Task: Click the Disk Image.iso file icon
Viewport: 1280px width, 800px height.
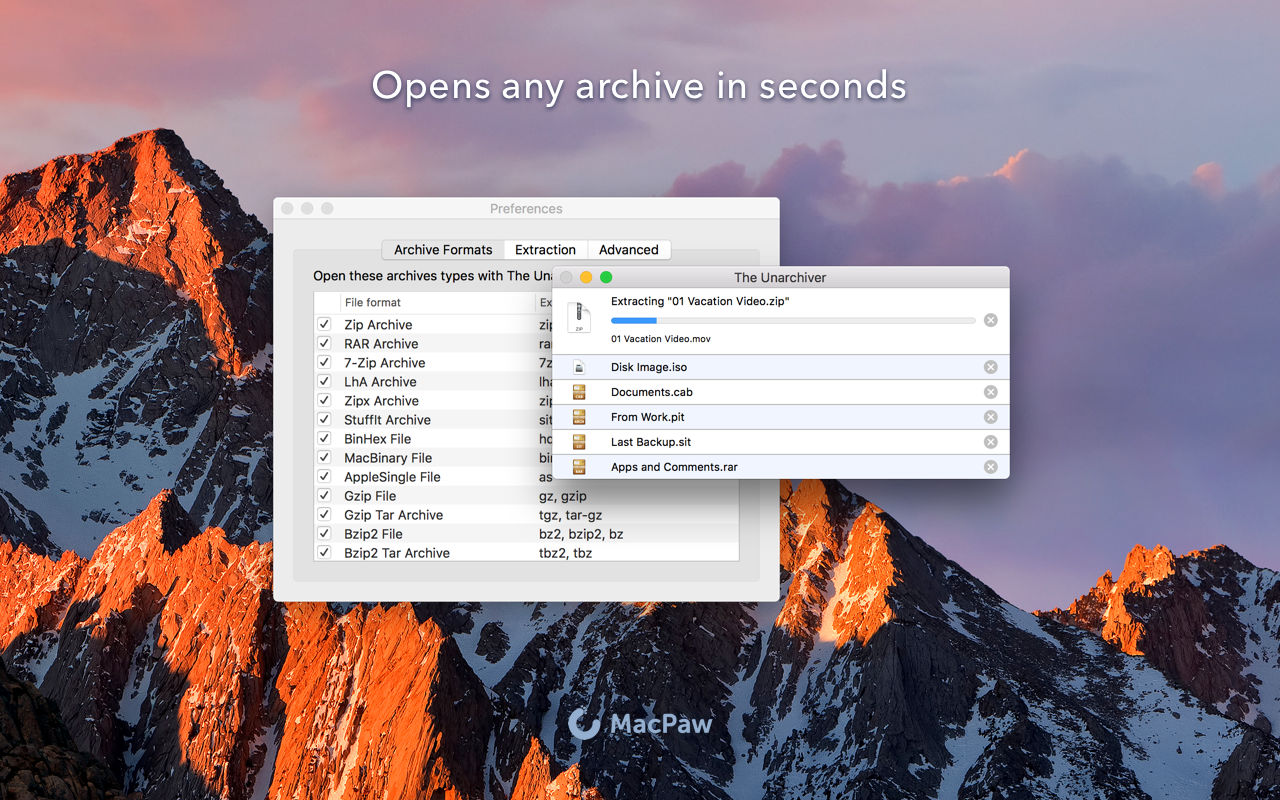Action: click(x=579, y=367)
